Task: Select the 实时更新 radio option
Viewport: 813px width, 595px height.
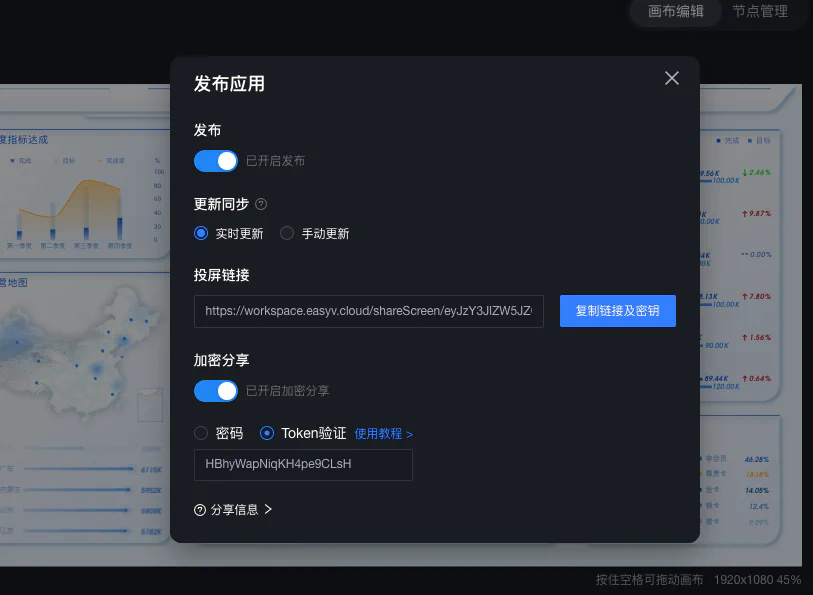Action: coord(201,234)
